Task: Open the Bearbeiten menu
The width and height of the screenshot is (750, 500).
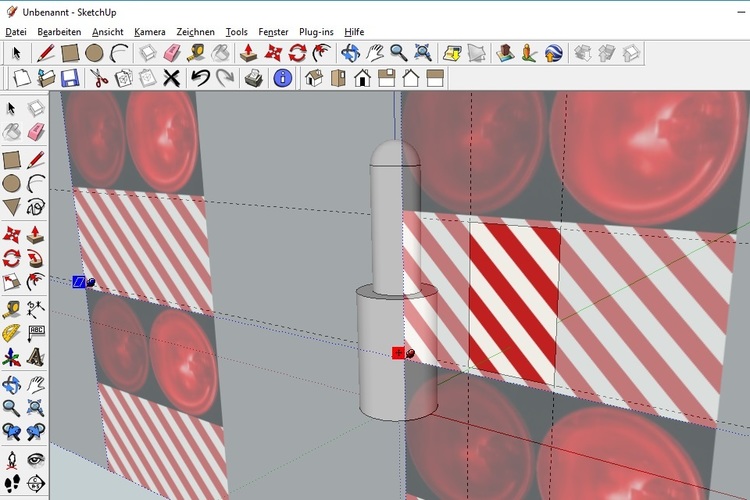Action: [x=59, y=32]
